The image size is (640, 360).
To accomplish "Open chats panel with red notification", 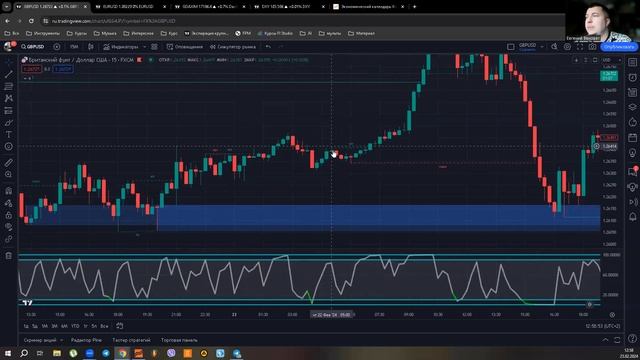I will coord(633,171).
